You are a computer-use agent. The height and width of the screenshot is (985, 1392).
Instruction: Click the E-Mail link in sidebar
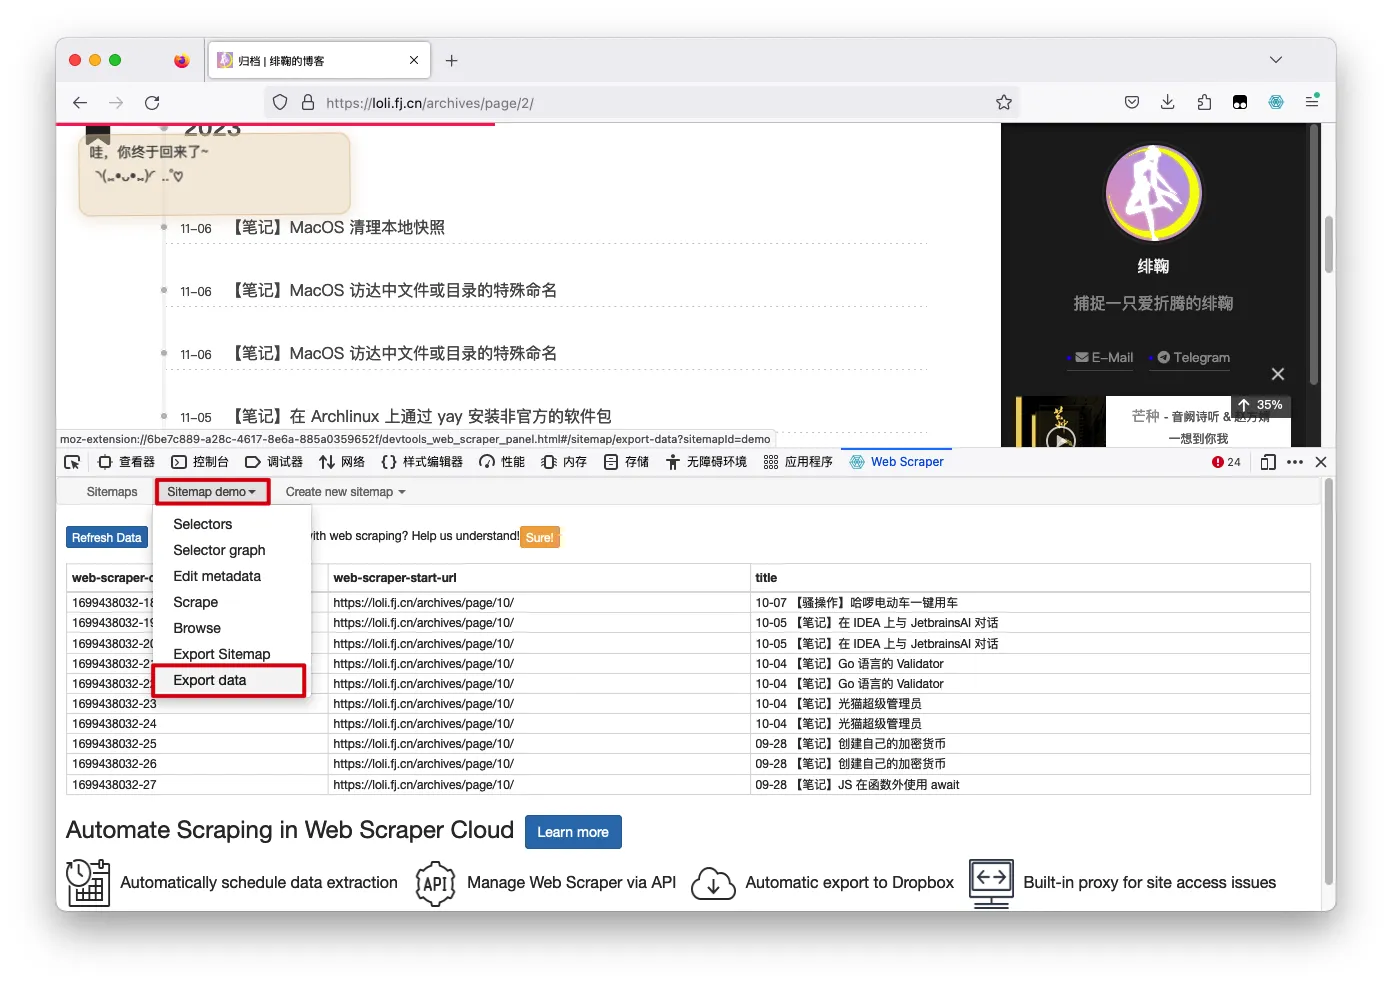click(1104, 358)
